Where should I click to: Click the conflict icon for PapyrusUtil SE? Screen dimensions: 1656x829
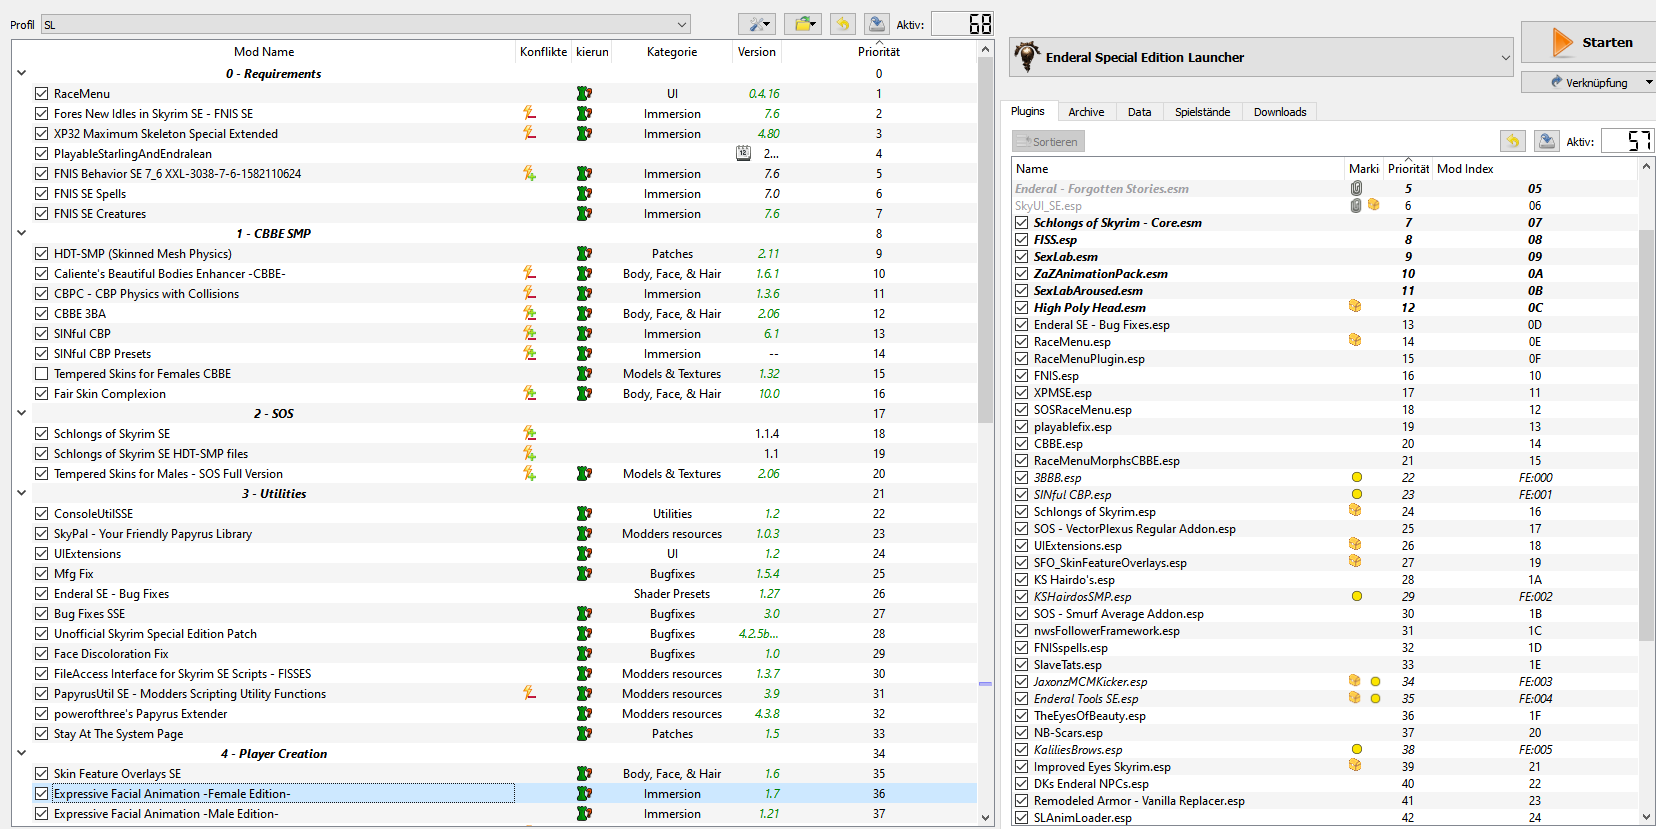click(529, 693)
